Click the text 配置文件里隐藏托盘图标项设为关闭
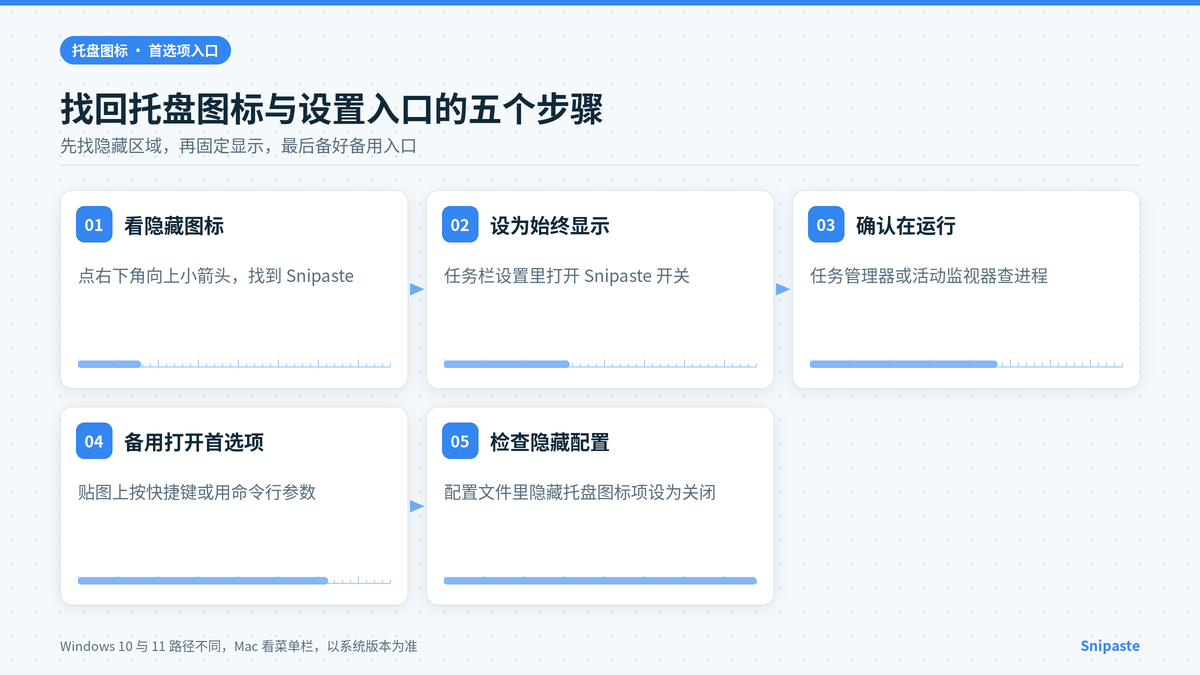 click(x=580, y=492)
